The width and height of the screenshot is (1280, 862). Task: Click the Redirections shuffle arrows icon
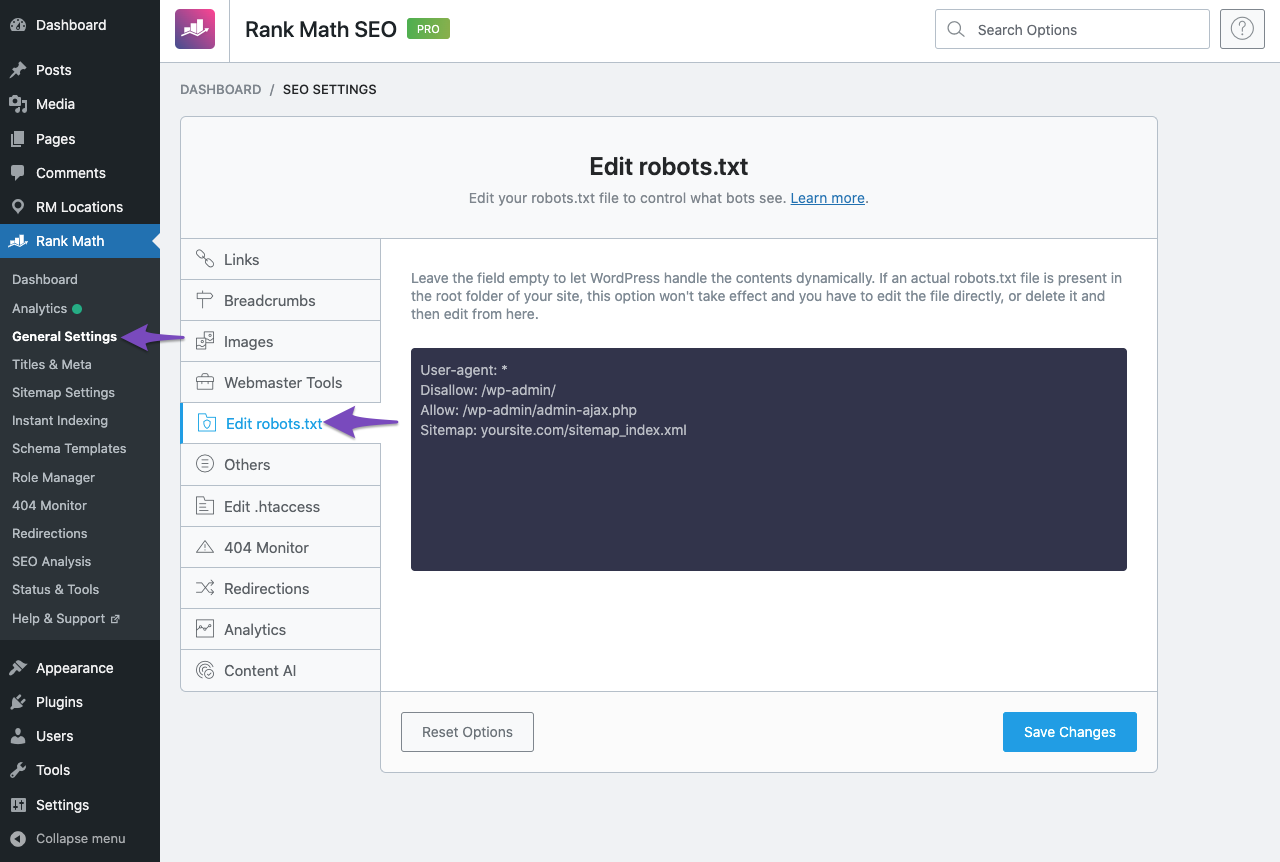(205, 588)
